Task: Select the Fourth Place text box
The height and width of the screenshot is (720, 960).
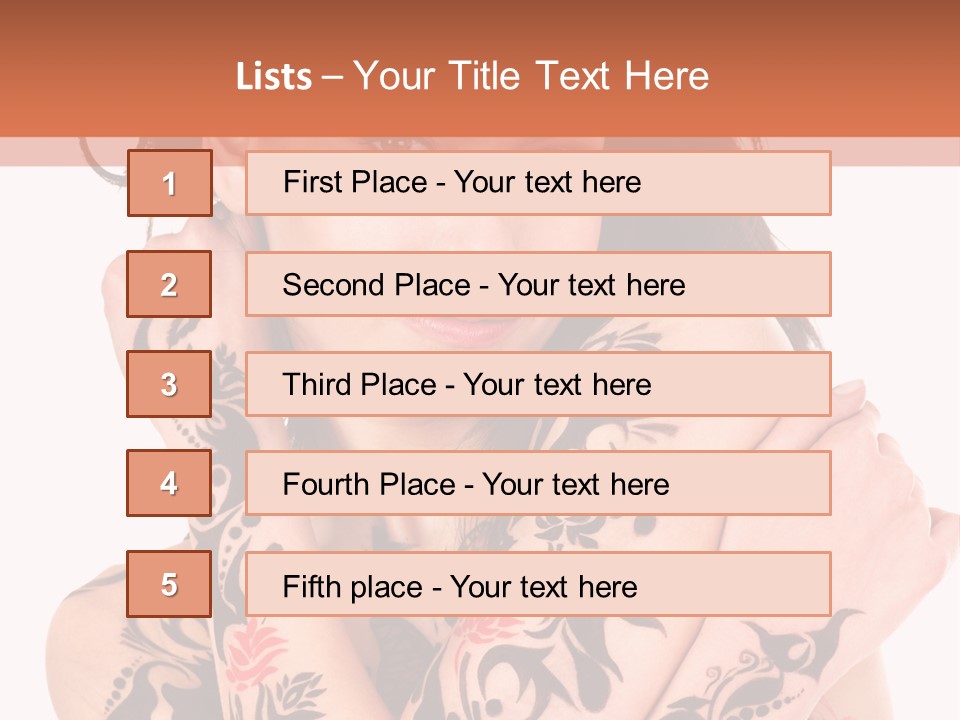Action: (x=538, y=484)
